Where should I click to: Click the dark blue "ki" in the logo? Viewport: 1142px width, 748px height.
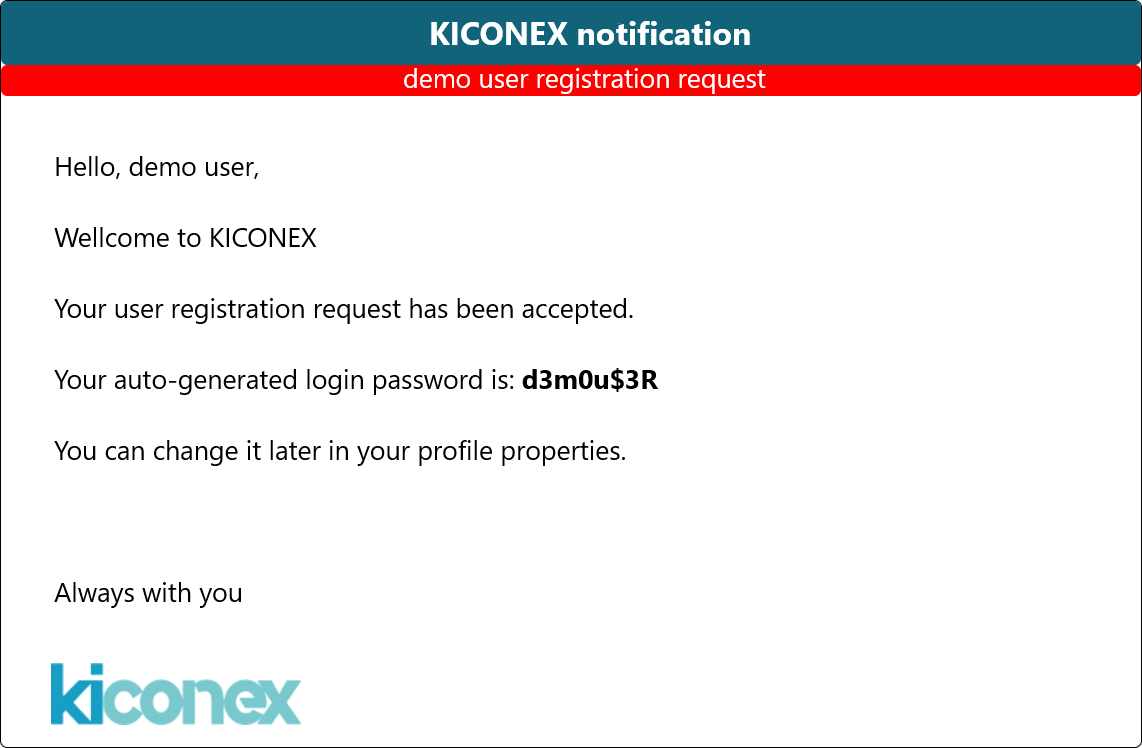(78, 693)
